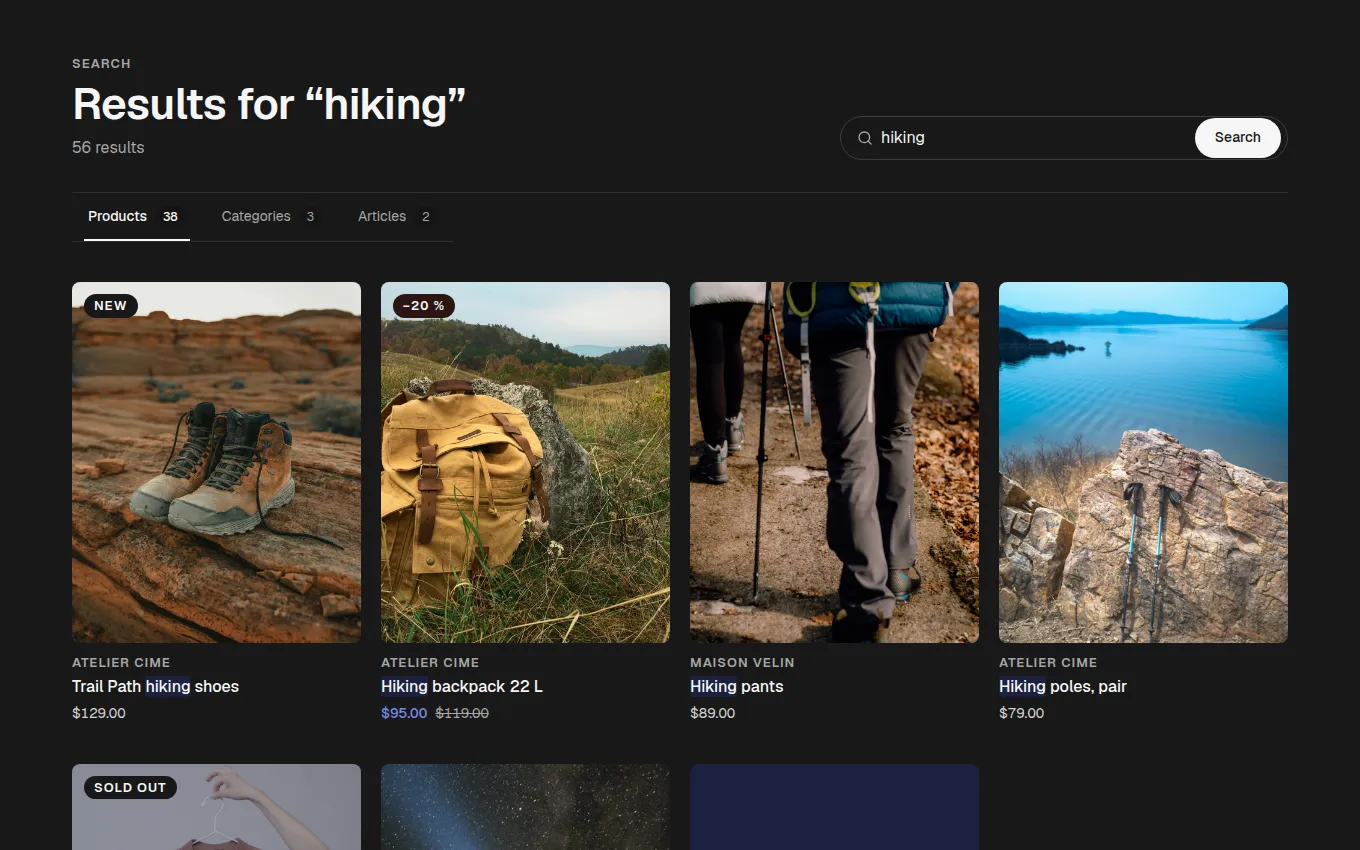Viewport: 1360px width, 850px height.
Task: Open the Hiking poles, pair title
Action: [x=1063, y=686]
